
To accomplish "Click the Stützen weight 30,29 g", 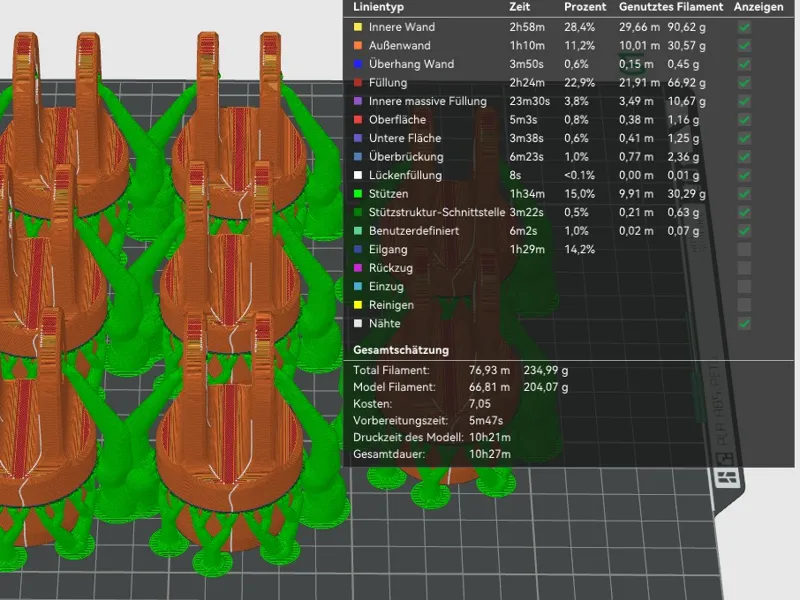I will point(686,194).
